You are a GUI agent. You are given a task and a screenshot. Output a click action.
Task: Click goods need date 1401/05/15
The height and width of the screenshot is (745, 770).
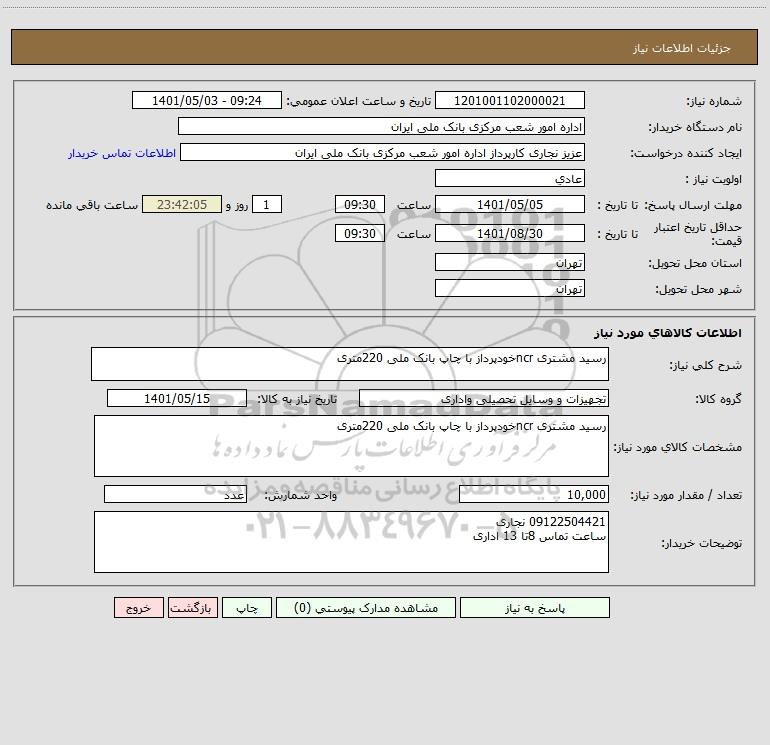pos(177,398)
